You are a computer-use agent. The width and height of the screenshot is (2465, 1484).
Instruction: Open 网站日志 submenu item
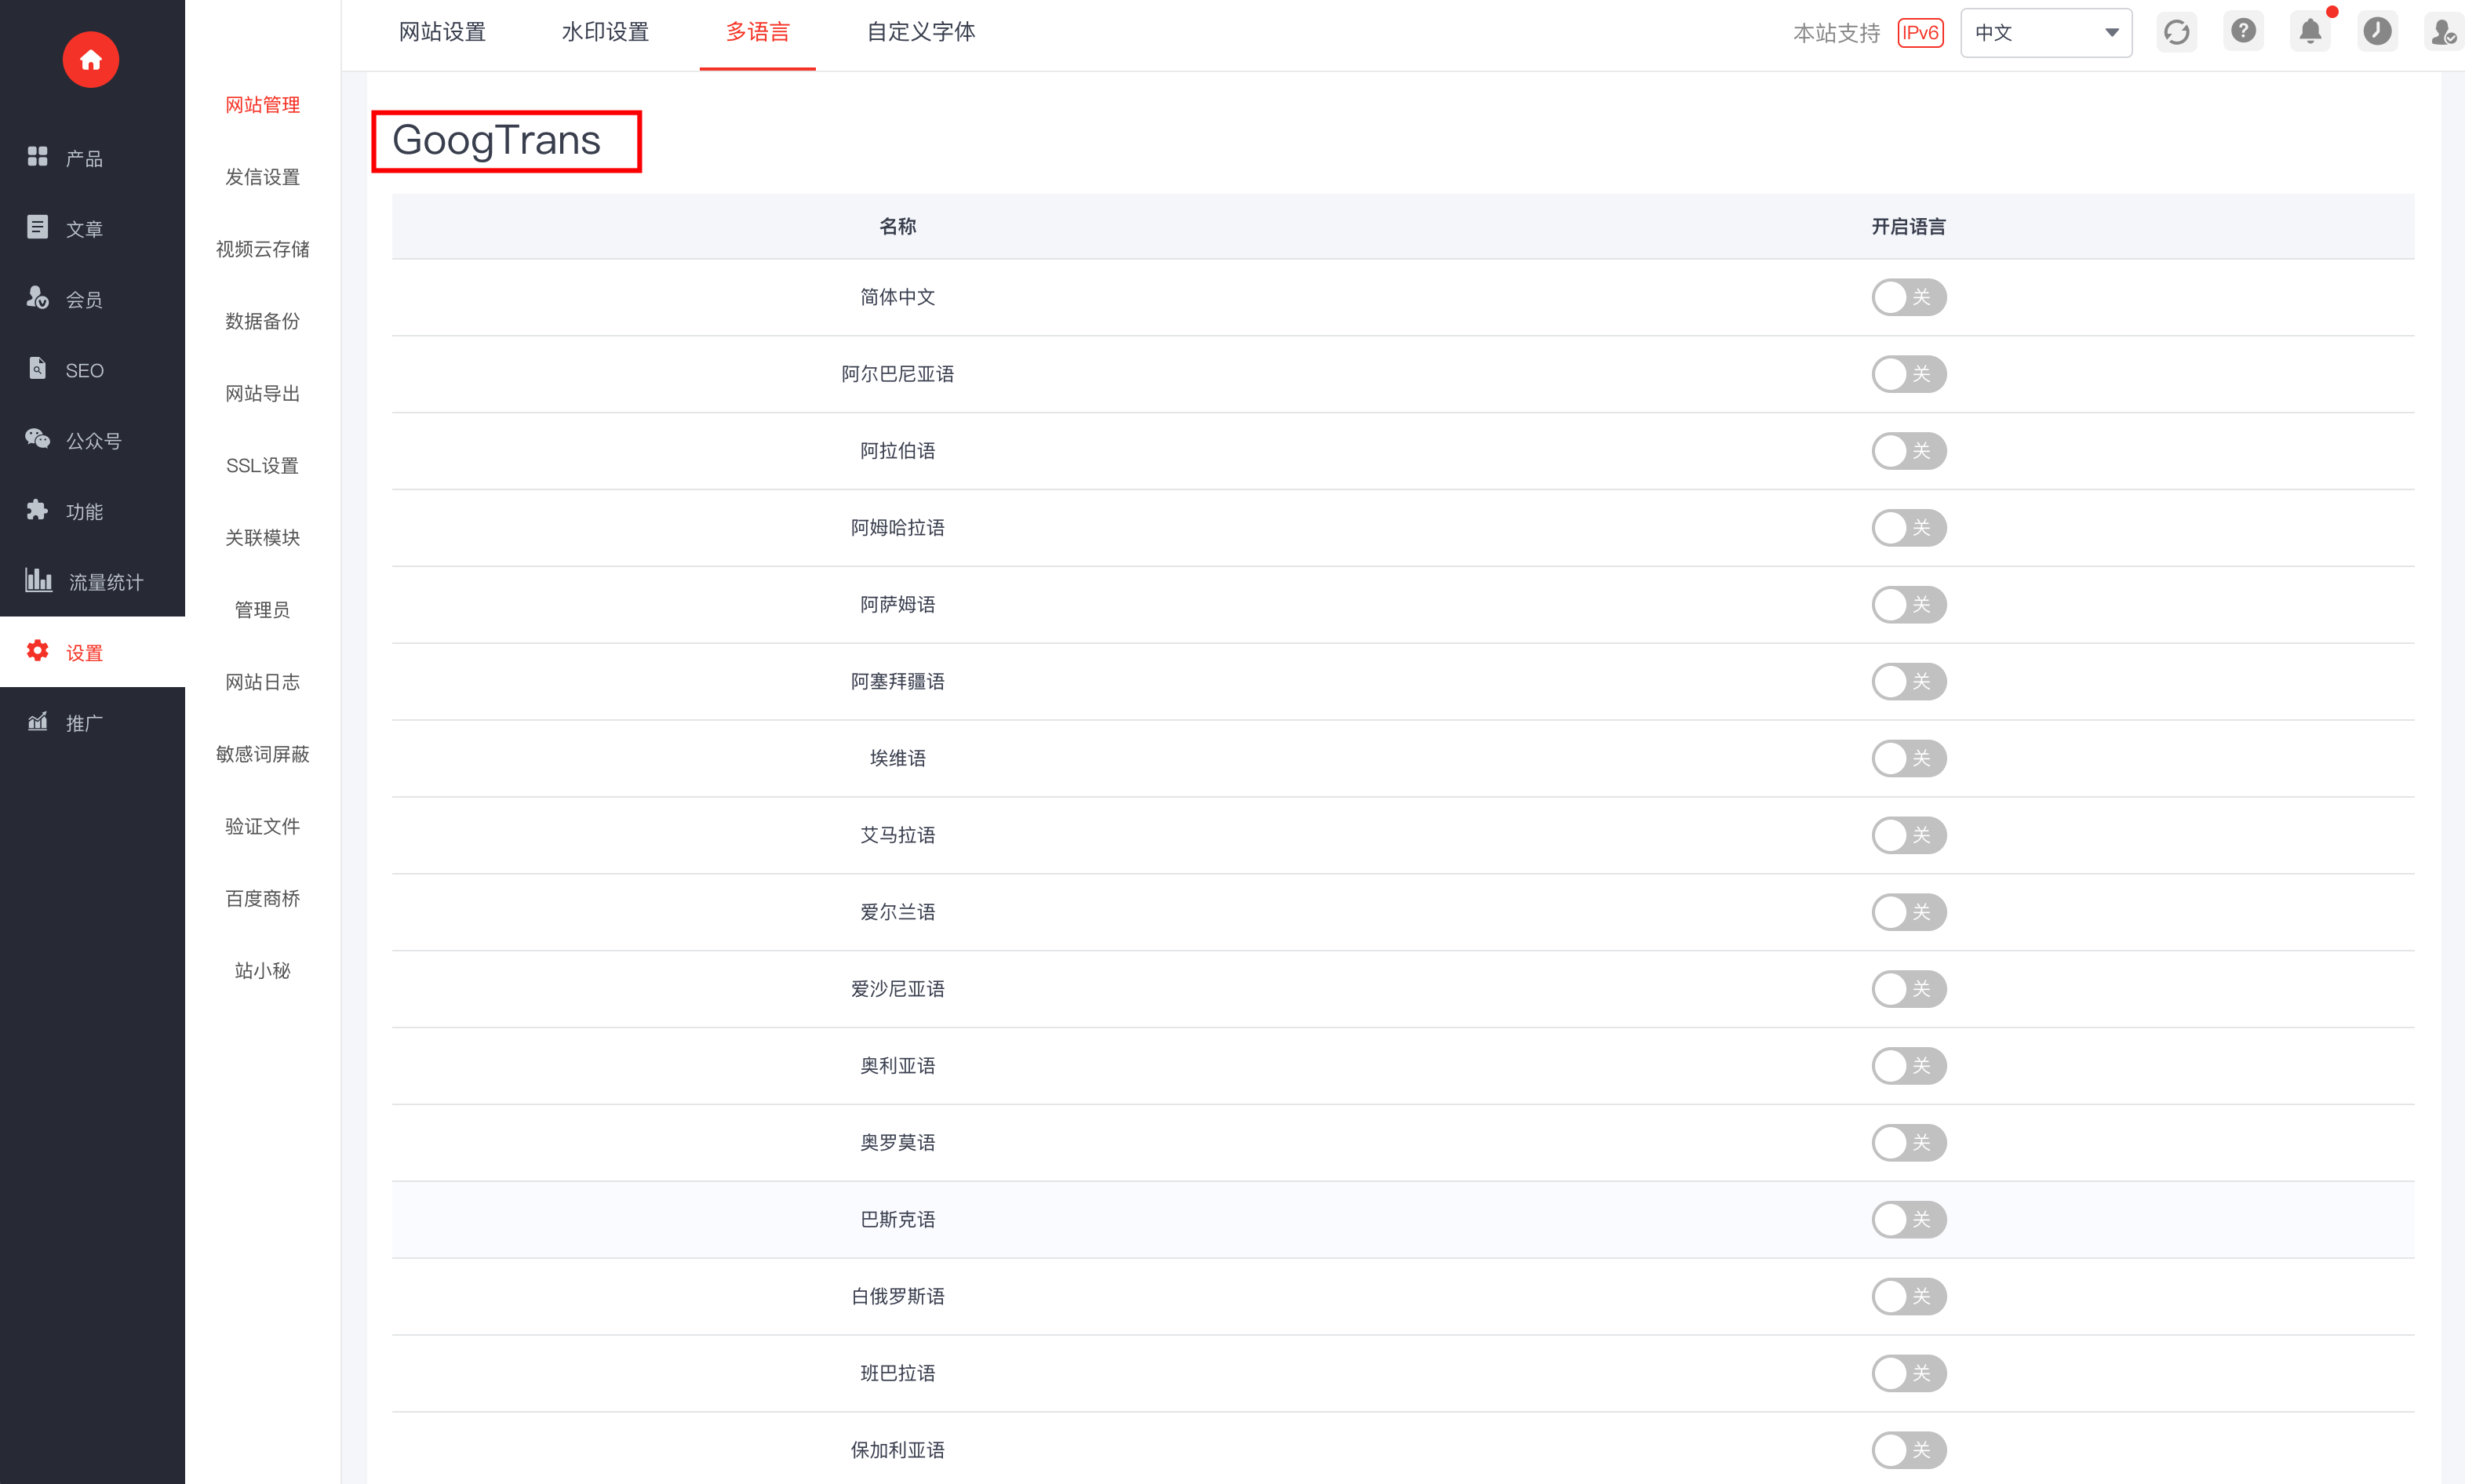[262, 682]
